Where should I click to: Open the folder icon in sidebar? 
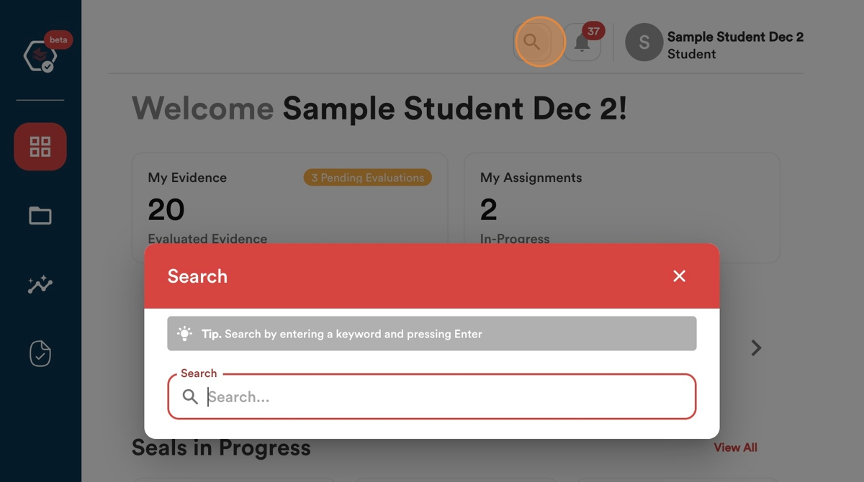[x=40, y=215]
